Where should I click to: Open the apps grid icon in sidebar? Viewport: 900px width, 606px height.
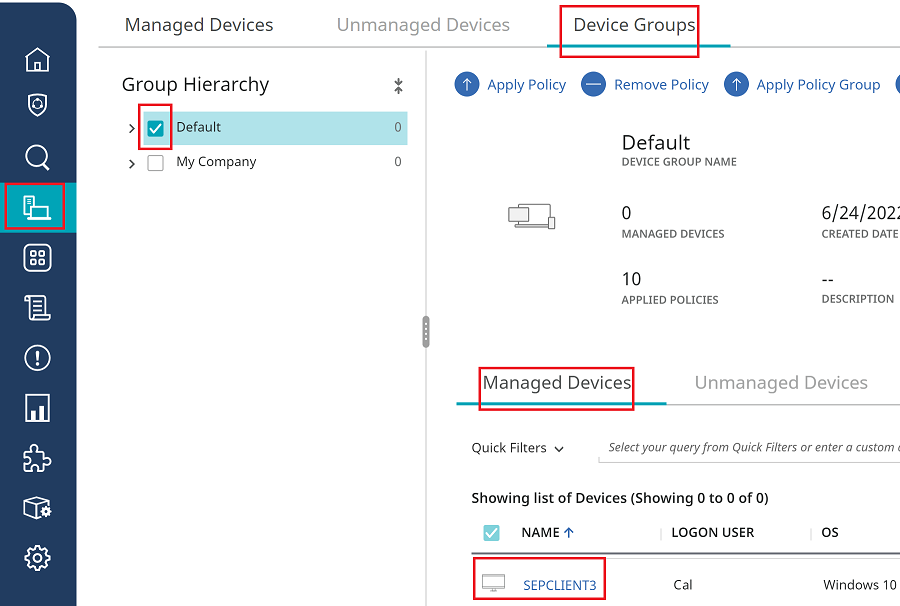click(37, 257)
